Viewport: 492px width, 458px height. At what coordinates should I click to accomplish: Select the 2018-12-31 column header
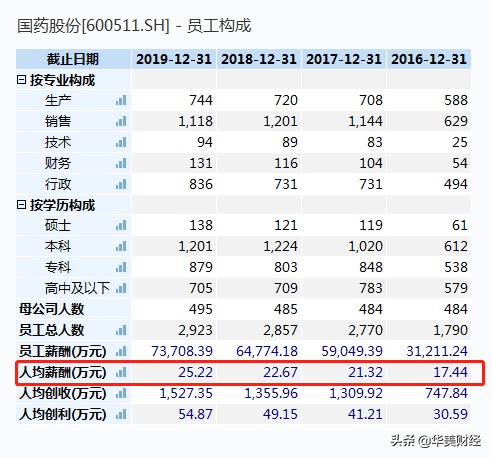click(259, 59)
